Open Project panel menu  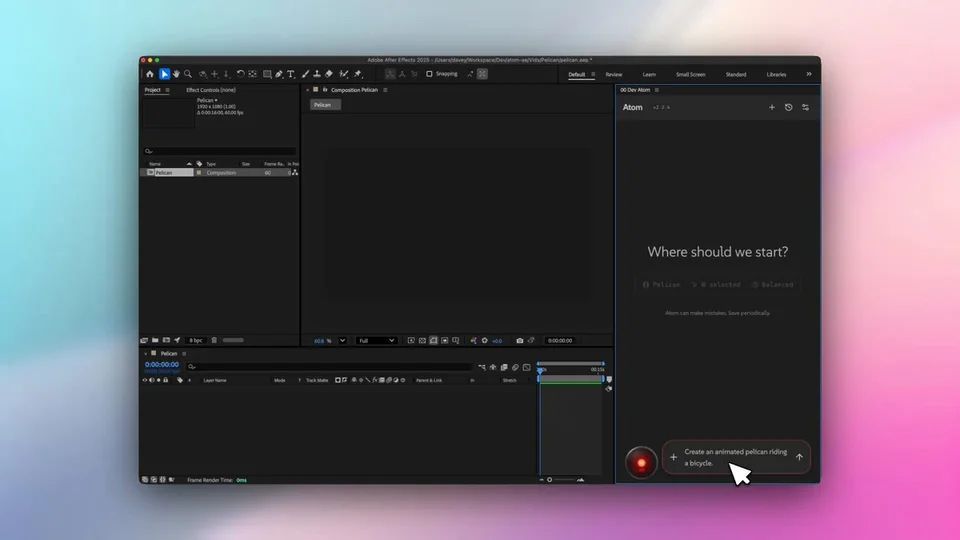pos(167,90)
